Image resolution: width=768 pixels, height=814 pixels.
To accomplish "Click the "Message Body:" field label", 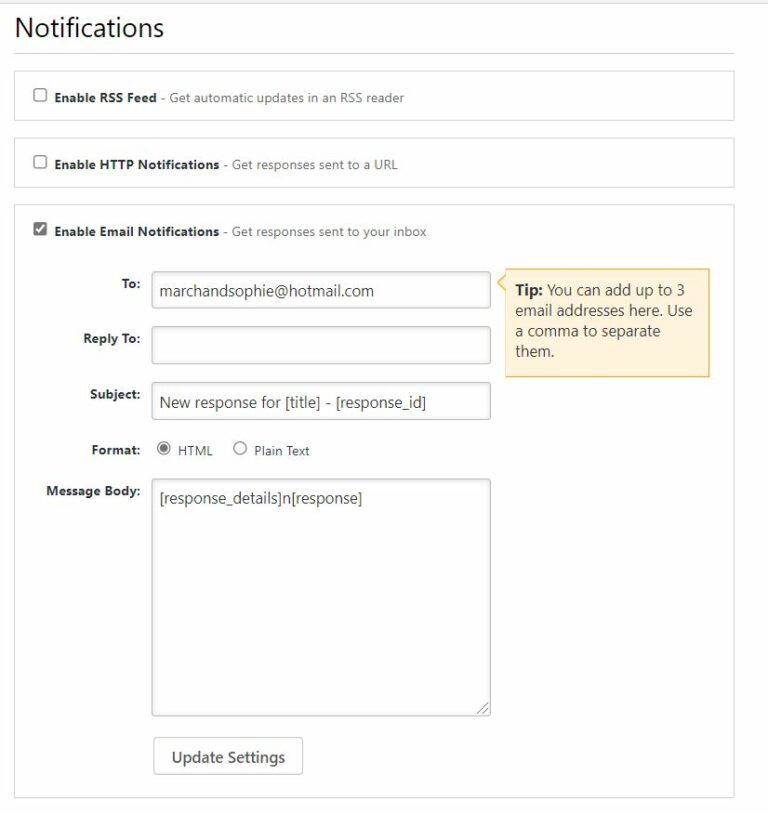I will click(x=93, y=491).
